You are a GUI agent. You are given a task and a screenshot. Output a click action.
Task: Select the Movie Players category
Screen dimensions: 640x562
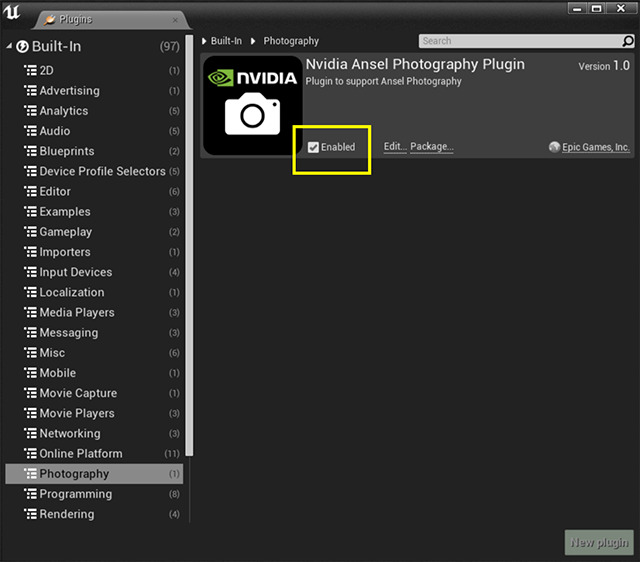94,413
